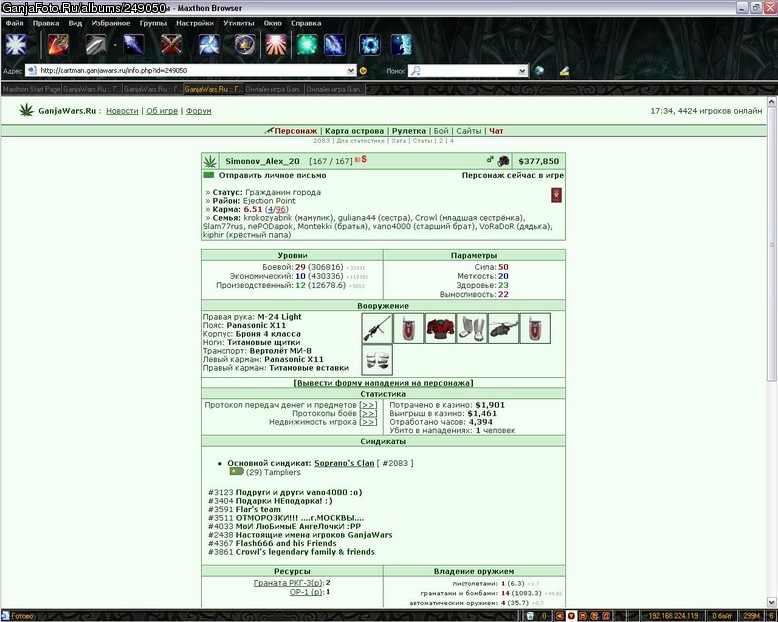Viewport: 778px width, 622px height.
Task: Expand the address bar URL dropdown
Action: (x=351, y=71)
